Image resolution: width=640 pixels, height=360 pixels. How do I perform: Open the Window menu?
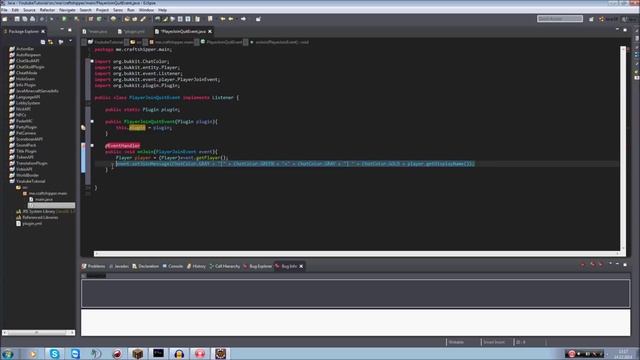click(147, 9)
